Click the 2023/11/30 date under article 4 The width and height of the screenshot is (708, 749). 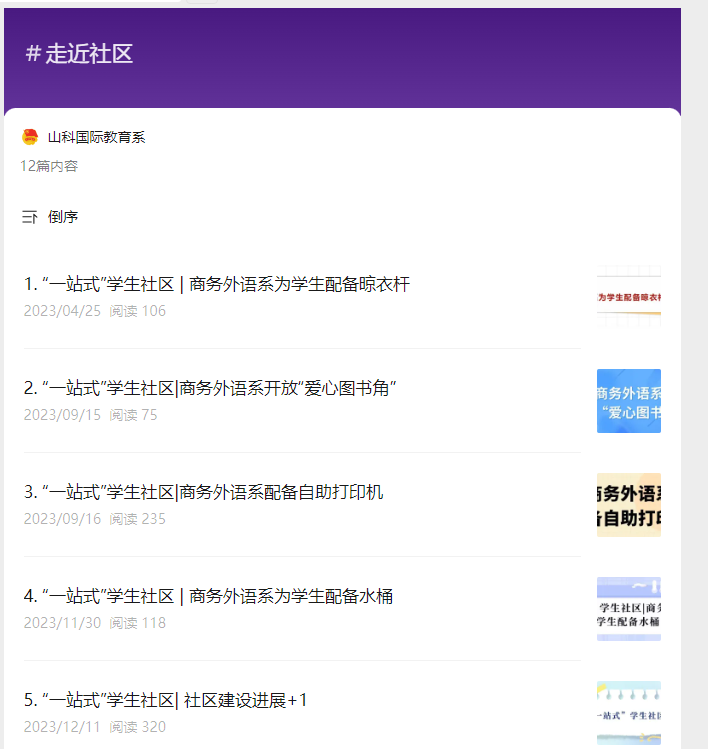coord(62,623)
